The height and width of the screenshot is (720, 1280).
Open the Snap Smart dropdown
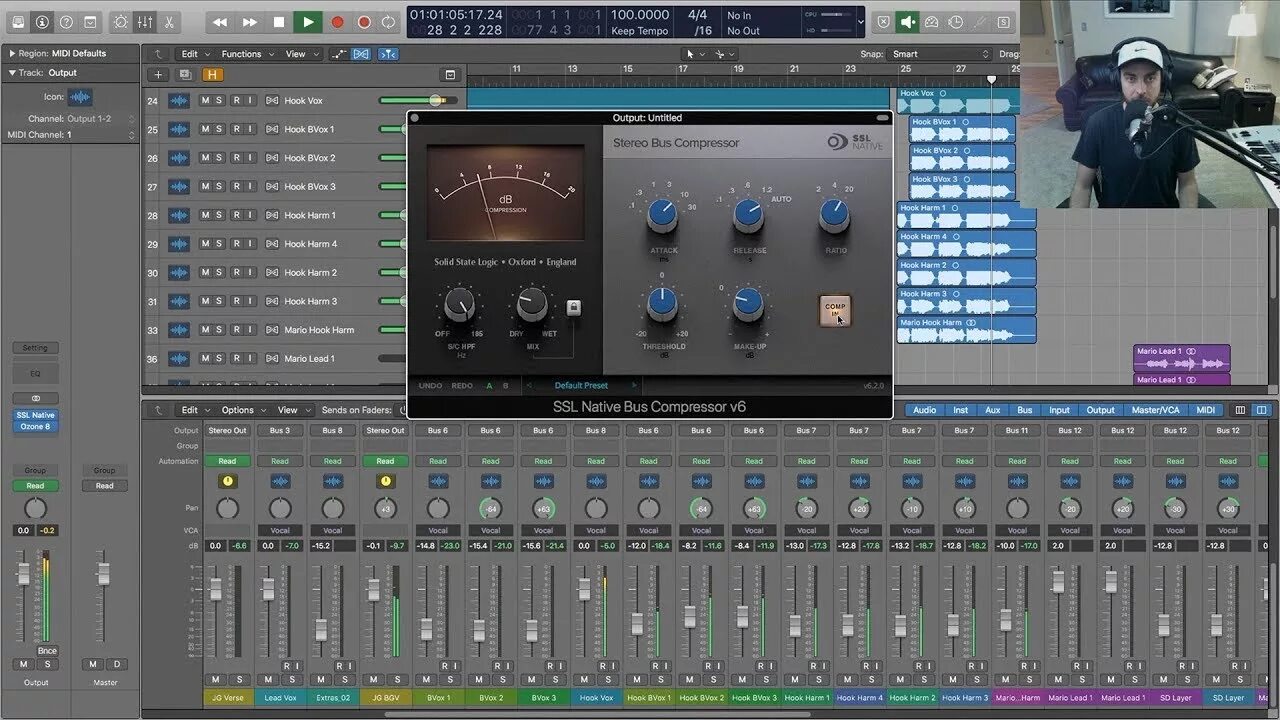tap(940, 54)
